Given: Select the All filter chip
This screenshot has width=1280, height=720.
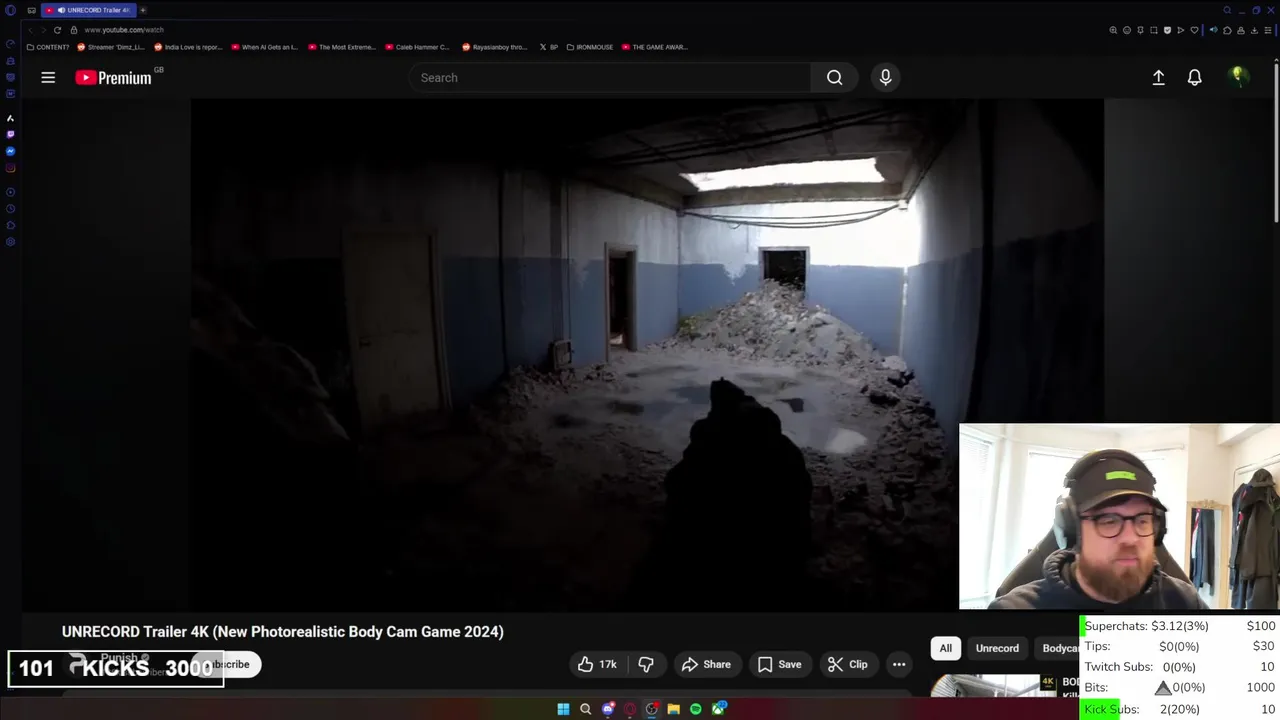Looking at the screenshot, I should (945, 648).
